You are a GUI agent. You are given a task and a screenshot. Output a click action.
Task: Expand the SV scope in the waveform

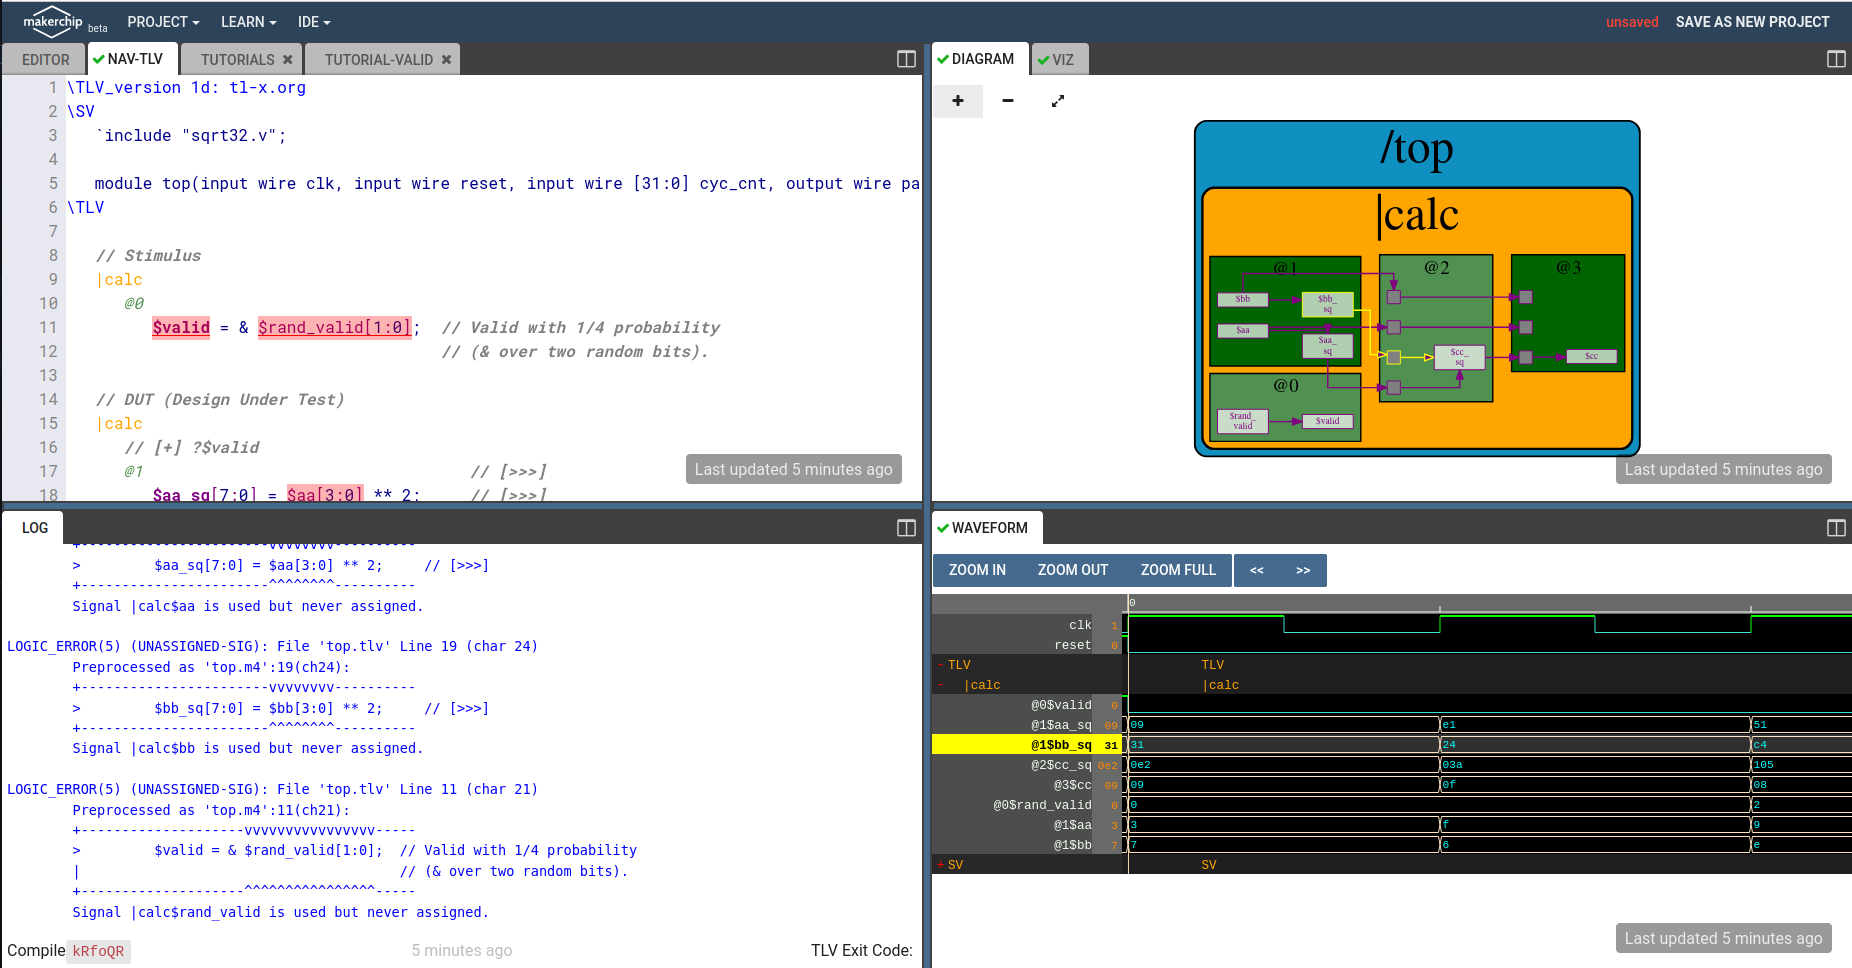(939, 864)
